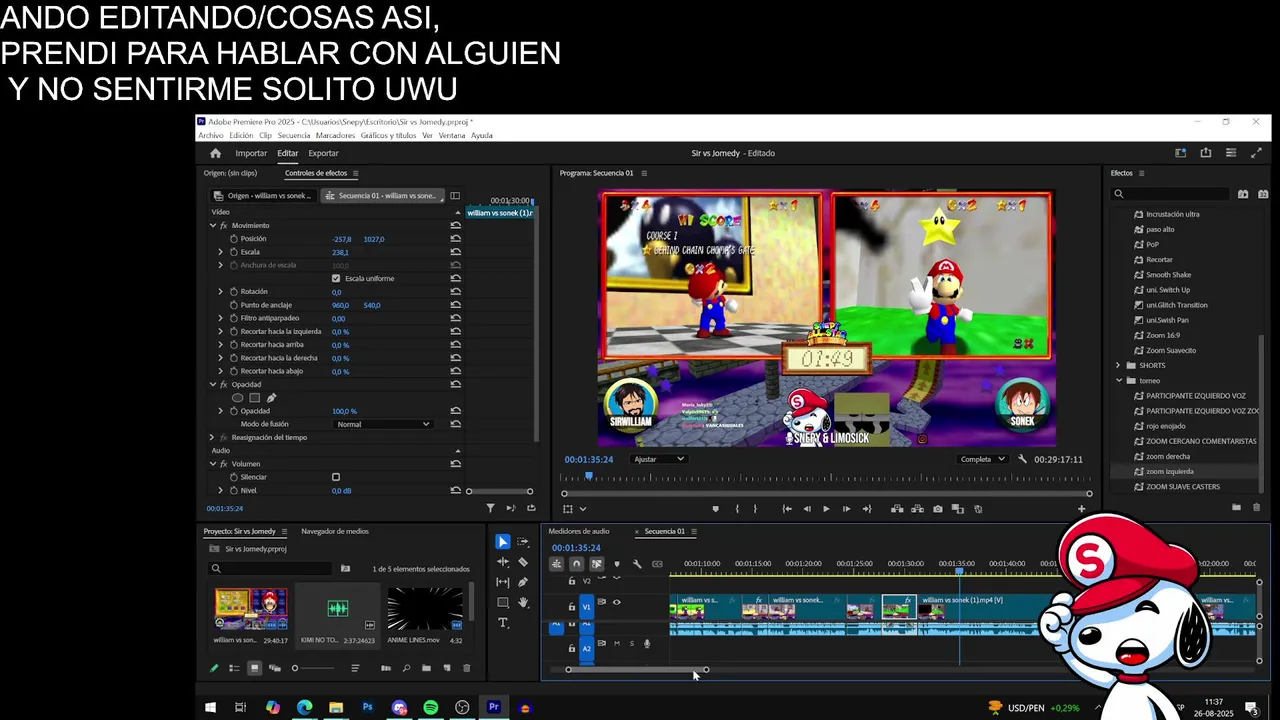The width and height of the screenshot is (1280, 720).
Task: Select ANIME LINES.mov thumbnail
Action: tap(425, 609)
